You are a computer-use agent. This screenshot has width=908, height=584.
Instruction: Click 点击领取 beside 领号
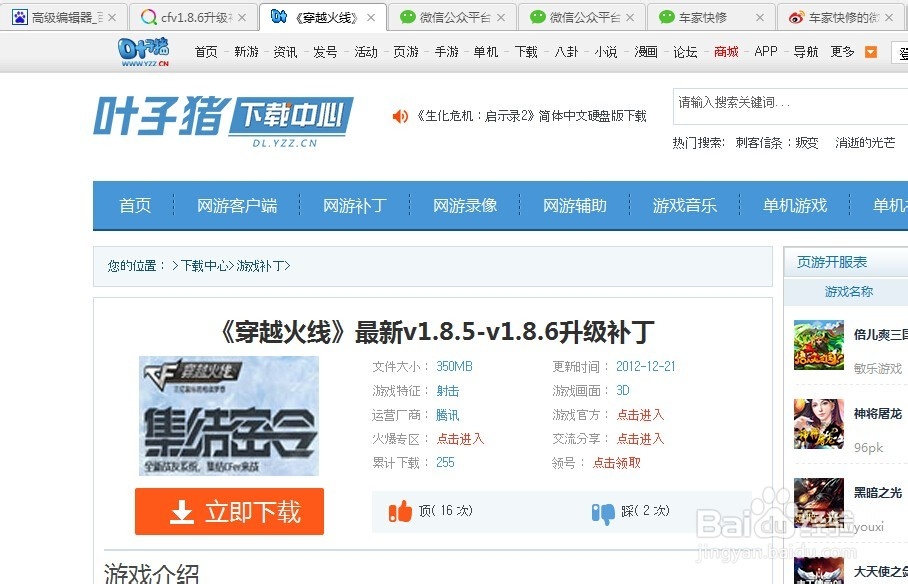click(x=617, y=463)
